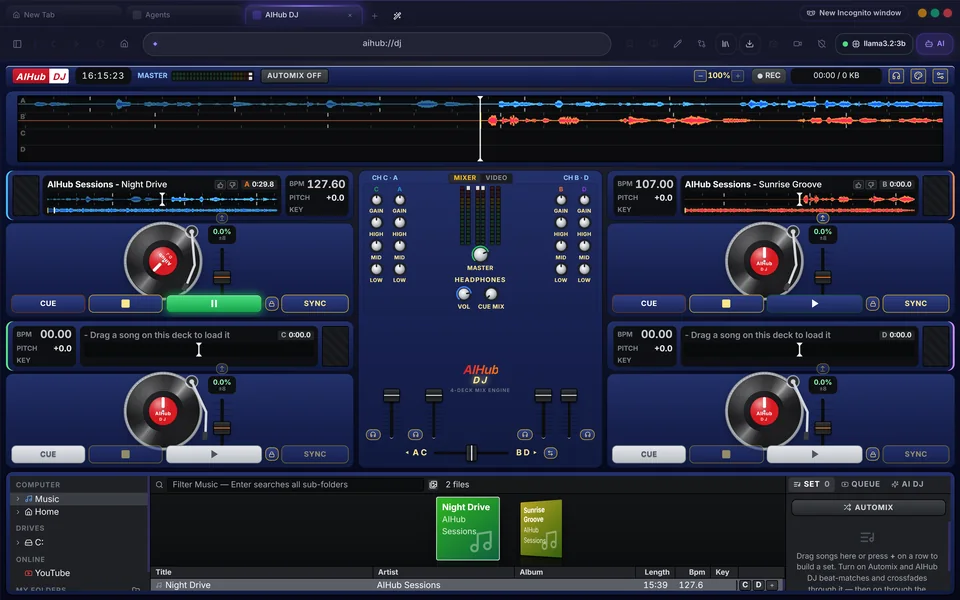Image resolution: width=960 pixels, height=600 pixels.
Task: Toggle crossfader swap icon next to BD
Action: click(550, 453)
